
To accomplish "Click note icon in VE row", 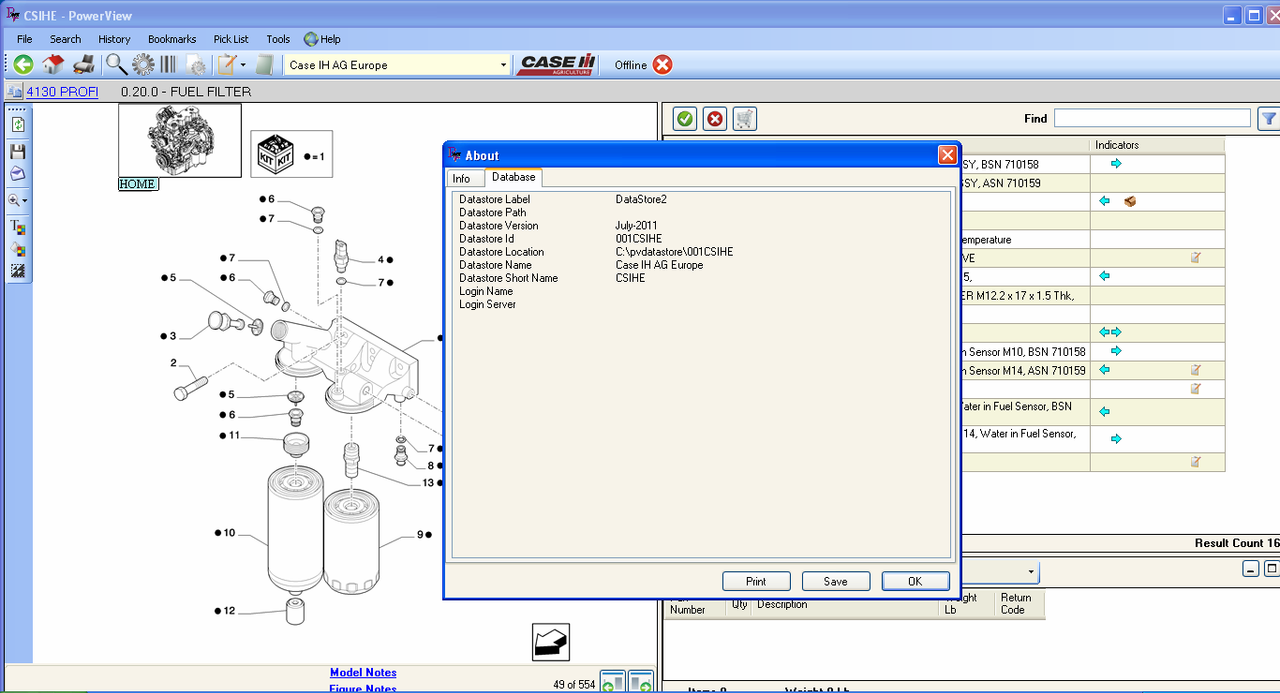I will (x=1195, y=258).
